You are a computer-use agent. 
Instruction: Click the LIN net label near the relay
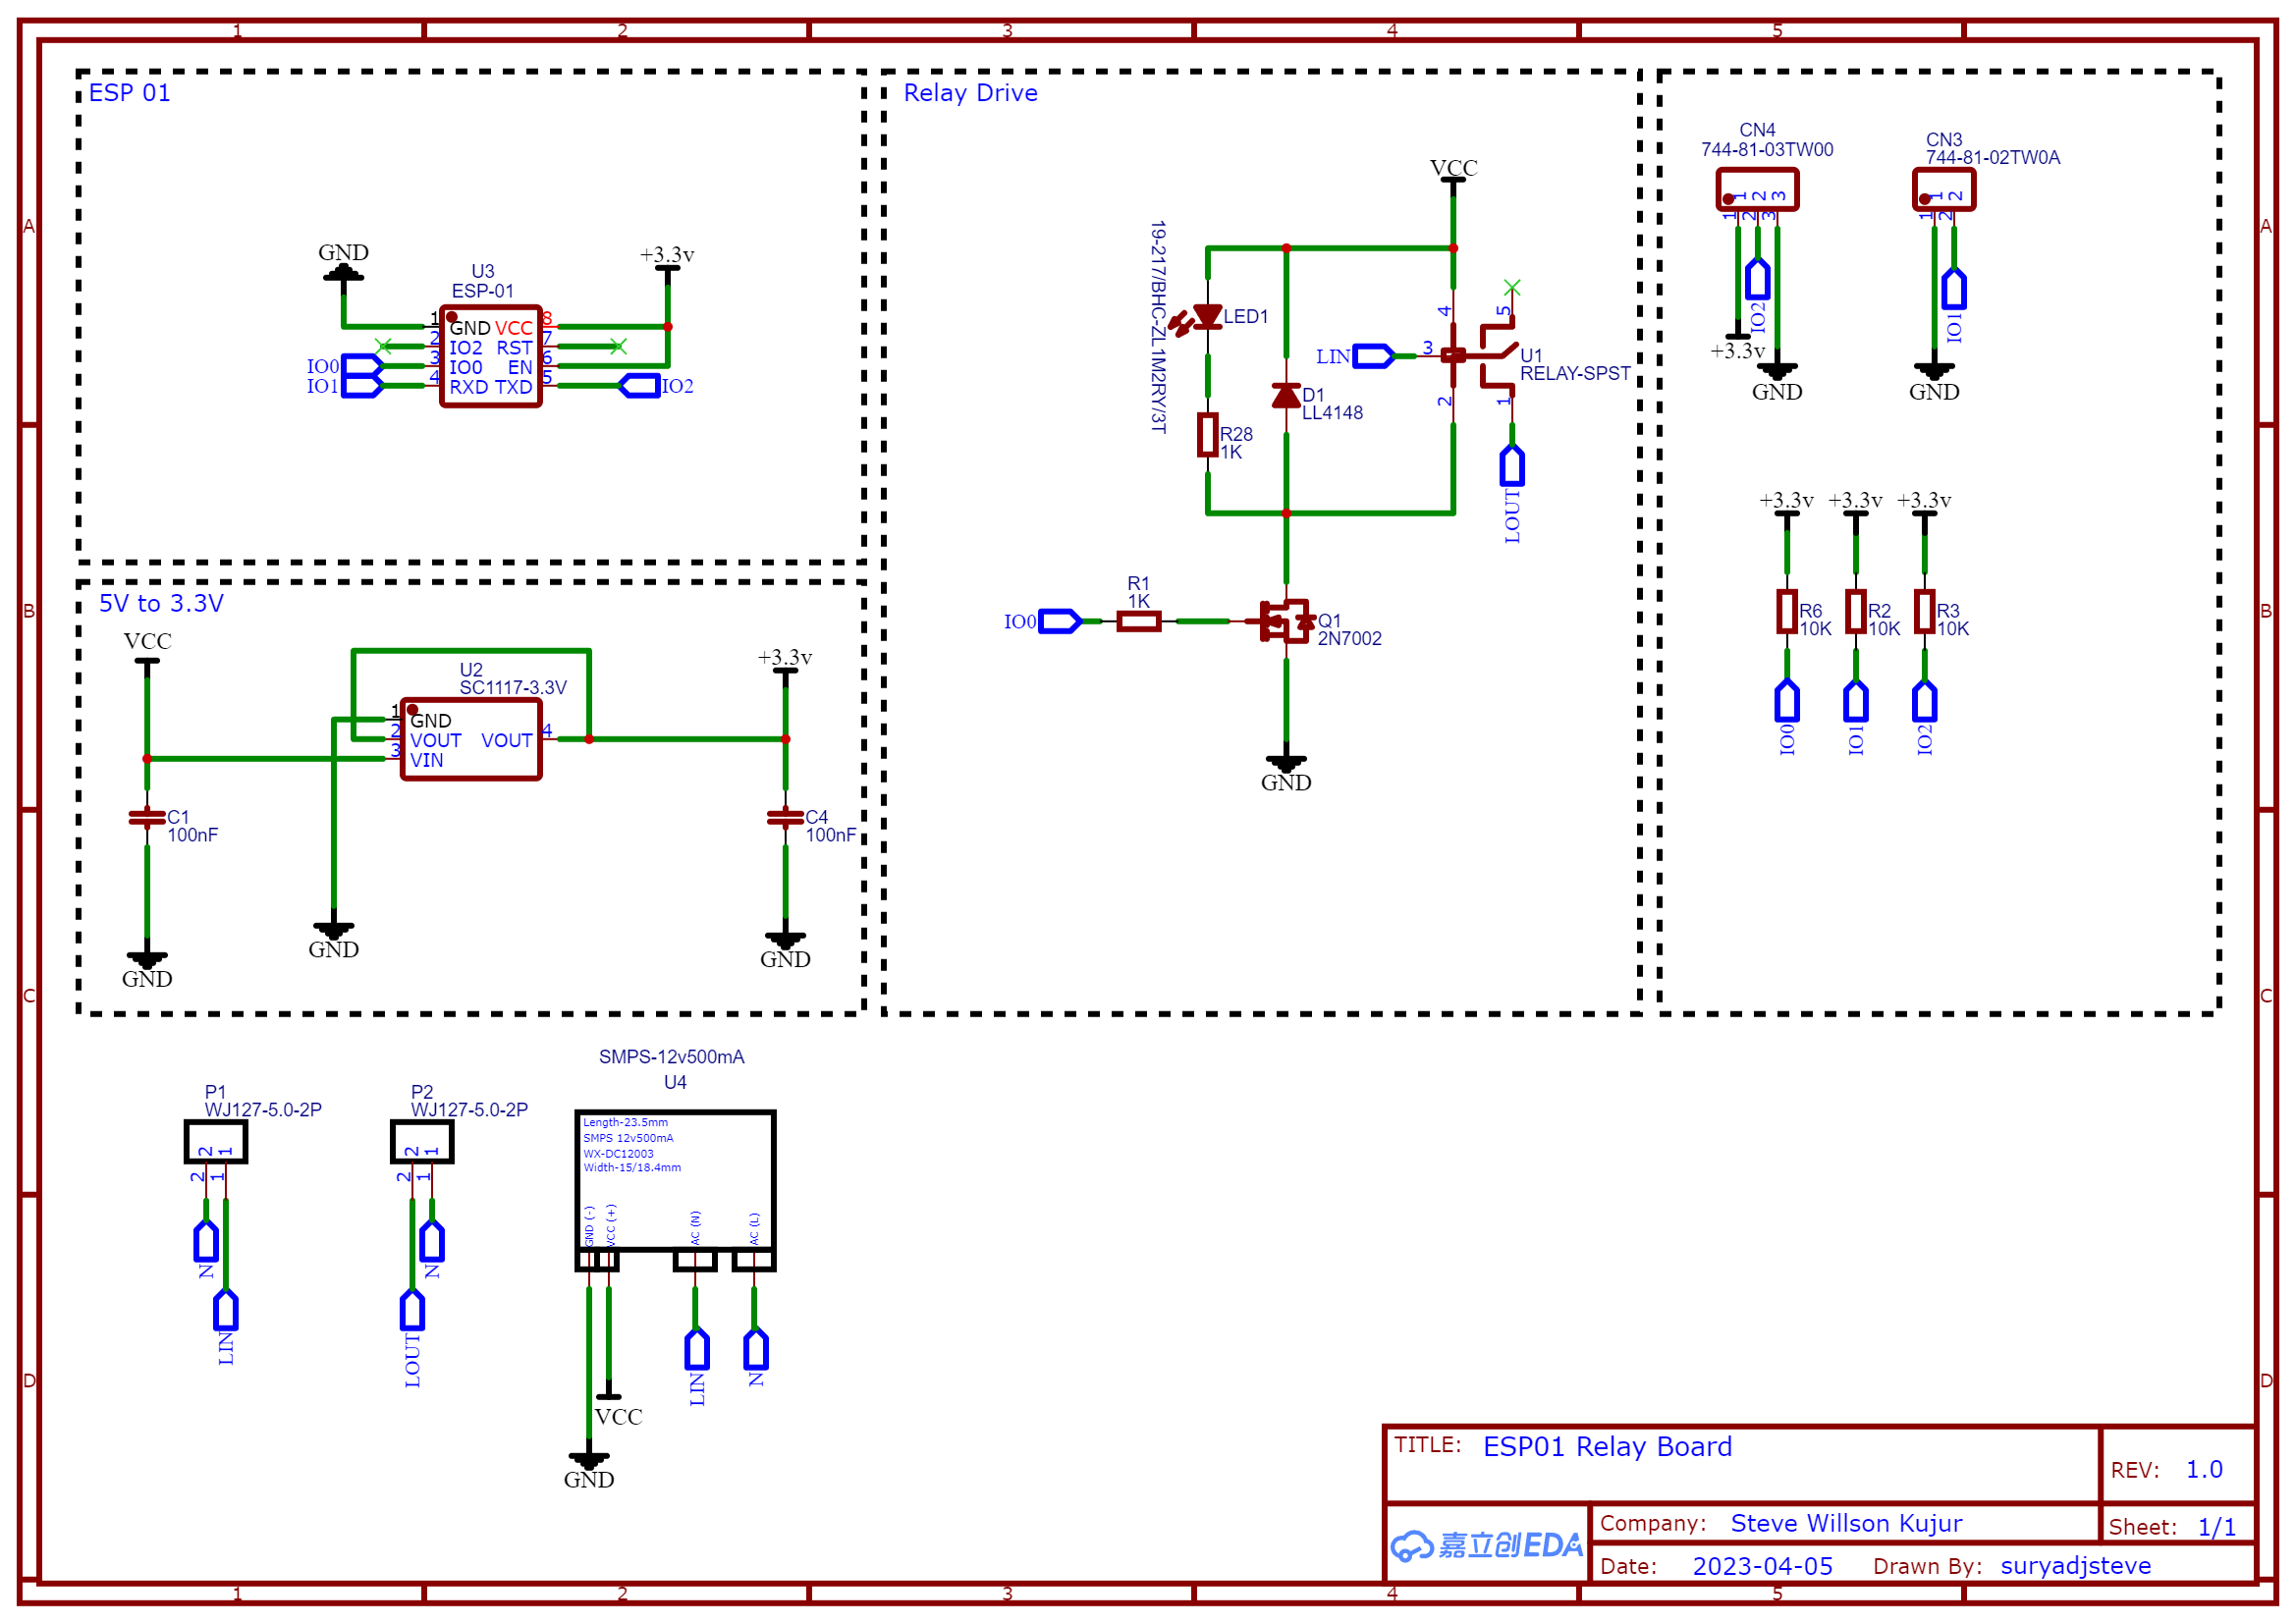click(1373, 355)
